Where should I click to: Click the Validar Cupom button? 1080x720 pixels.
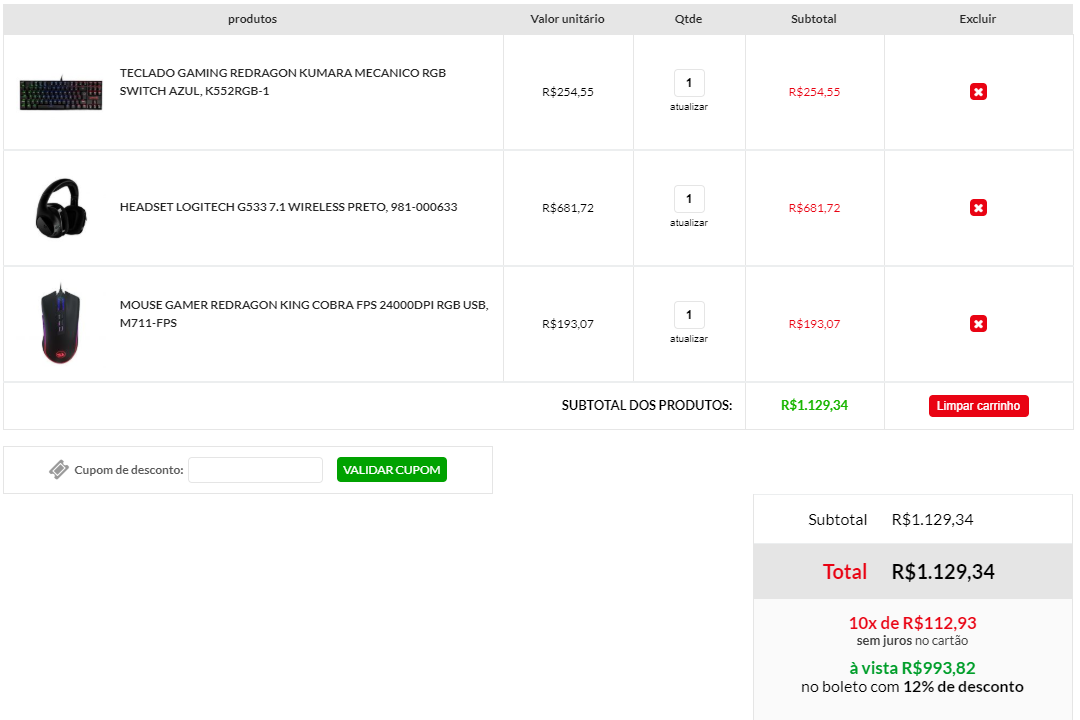click(x=391, y=470)
